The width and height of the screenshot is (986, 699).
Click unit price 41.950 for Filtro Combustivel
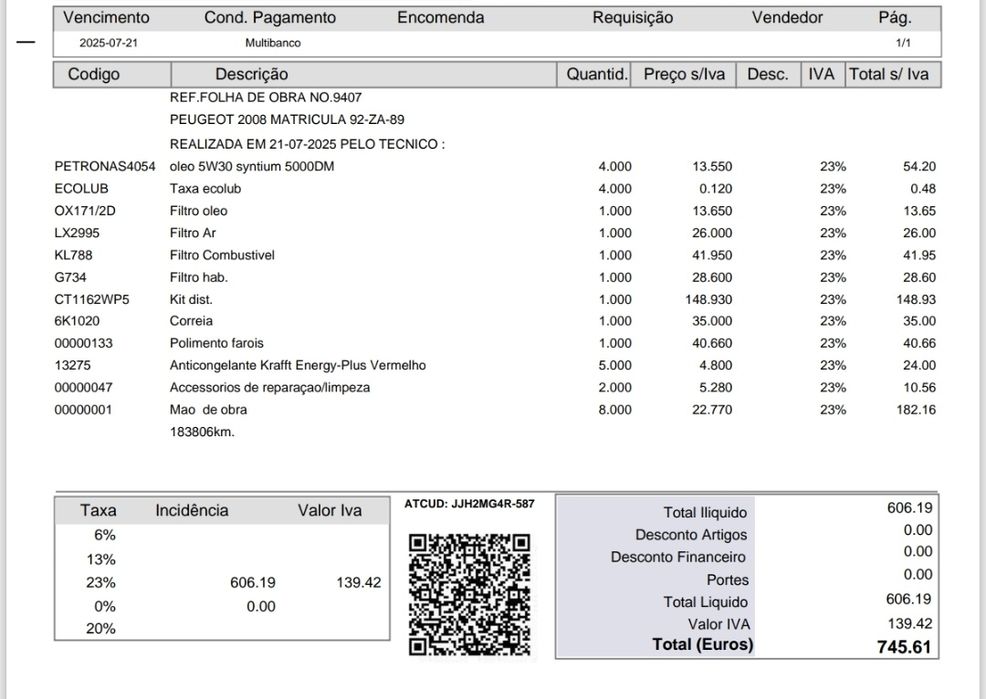[712, 255]
